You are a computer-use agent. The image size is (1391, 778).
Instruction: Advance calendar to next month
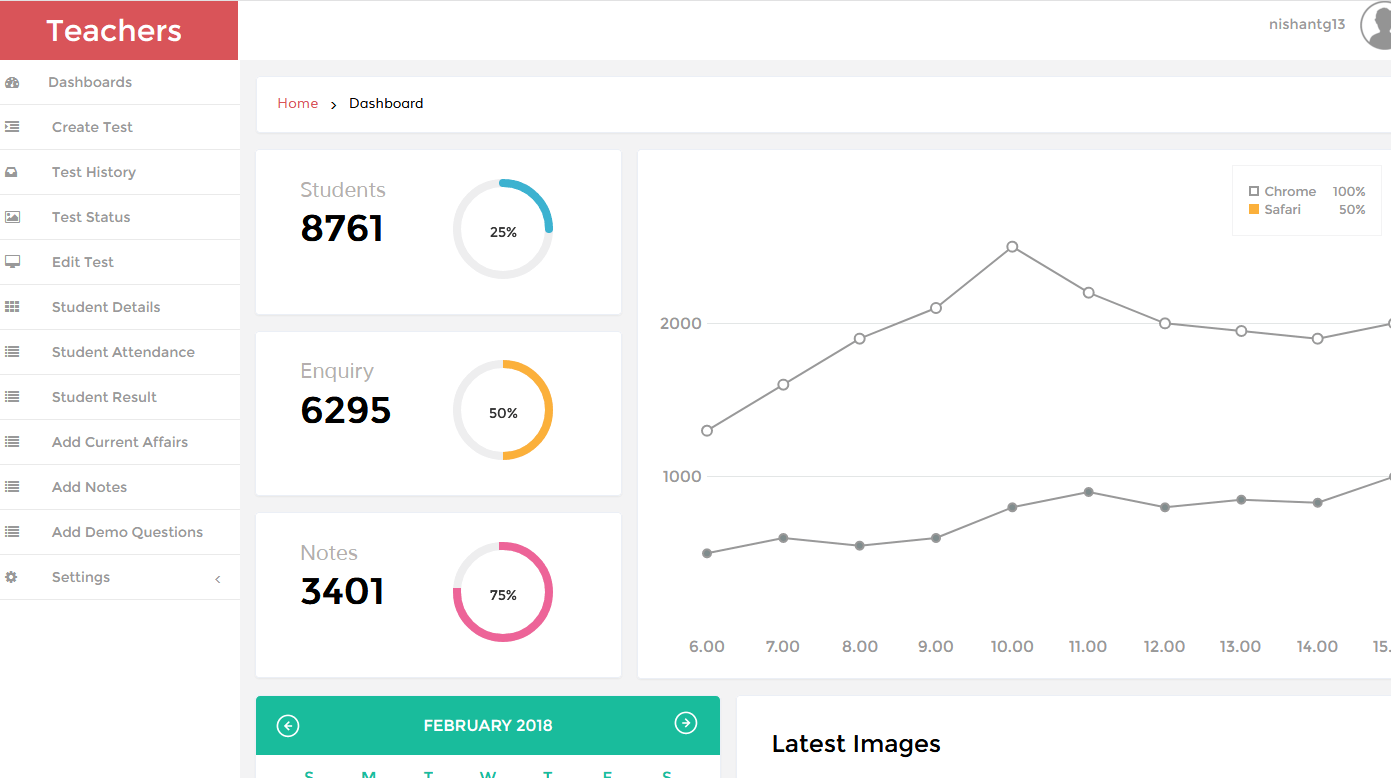point(686,723)
